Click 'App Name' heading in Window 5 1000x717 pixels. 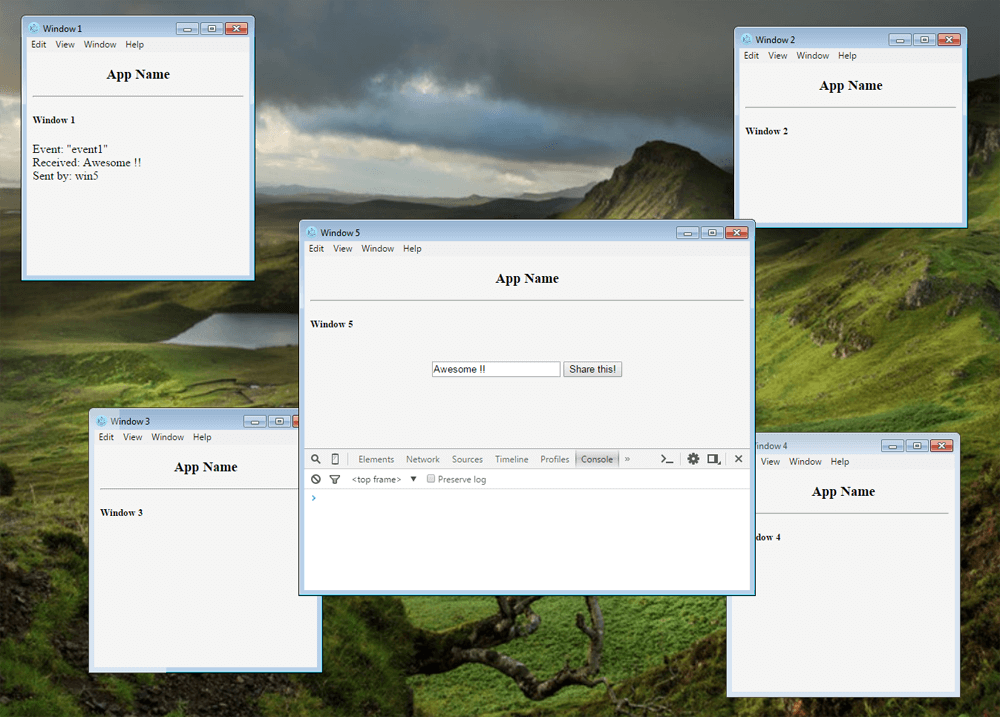pos(527,279)
